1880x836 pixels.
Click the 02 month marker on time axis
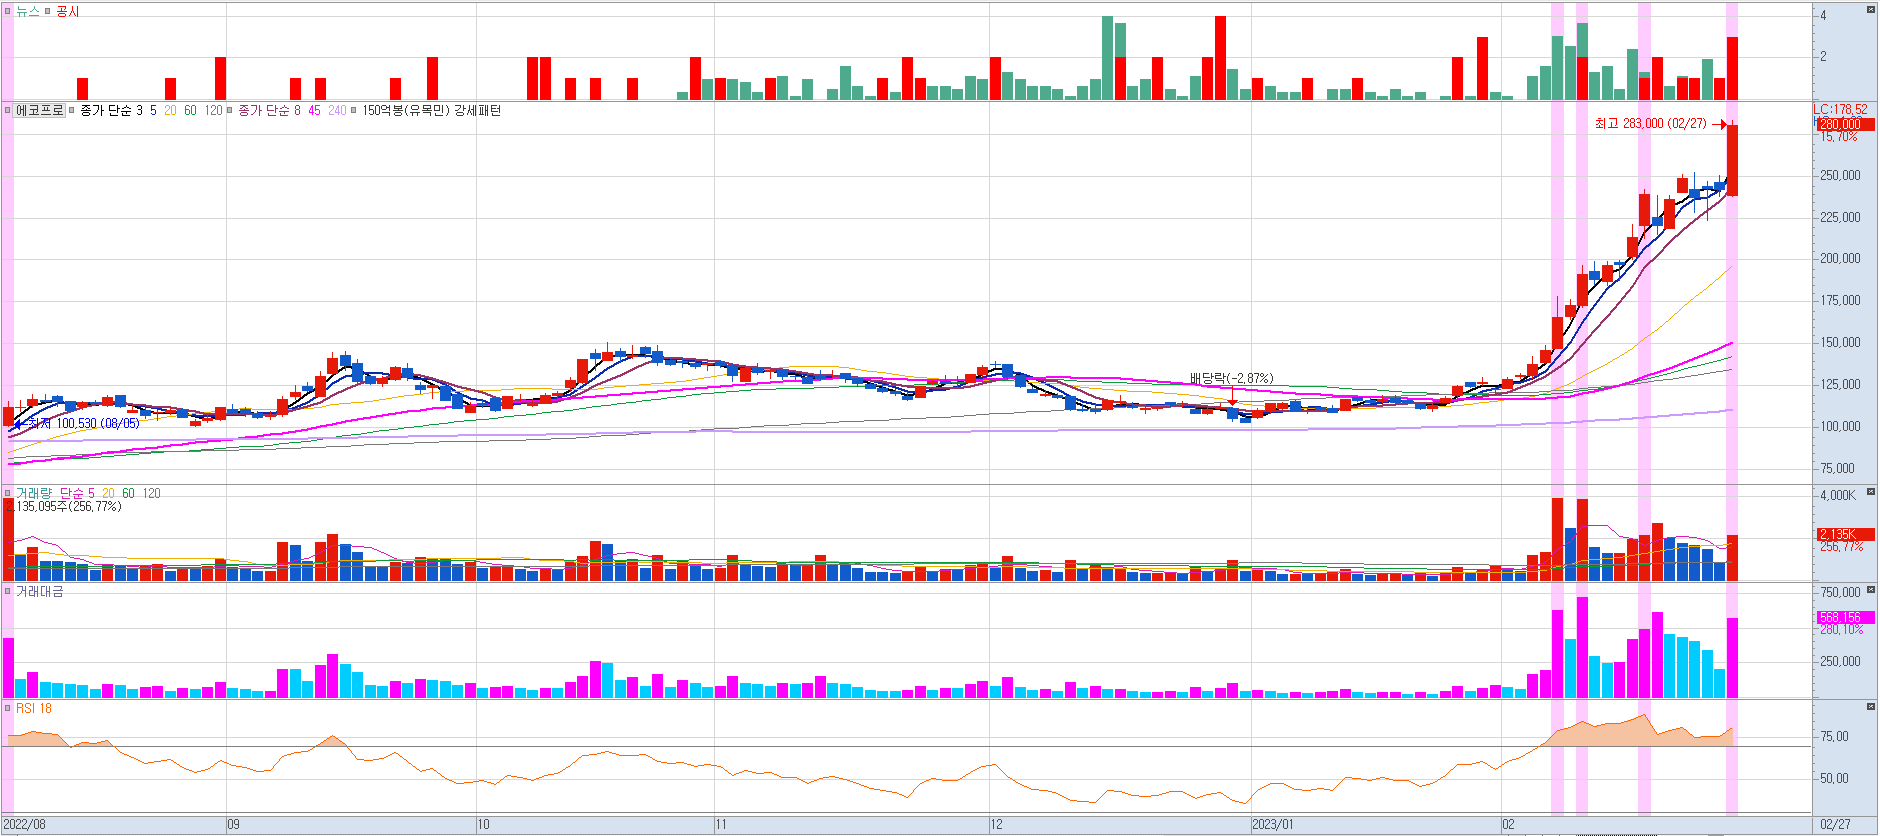coord(1508,825)
